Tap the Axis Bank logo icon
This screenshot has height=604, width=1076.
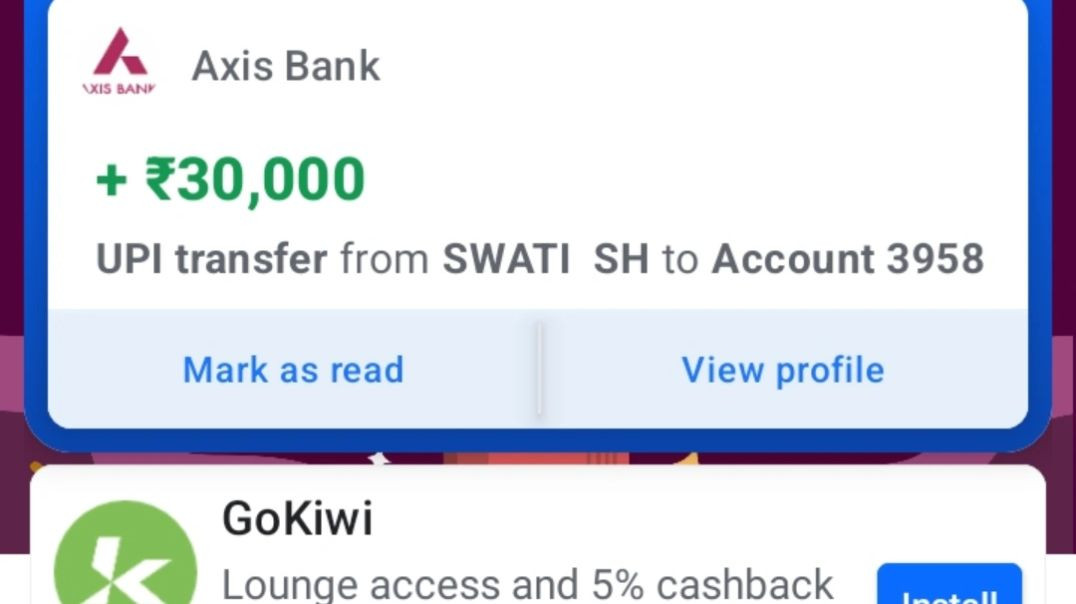(119, 62)
